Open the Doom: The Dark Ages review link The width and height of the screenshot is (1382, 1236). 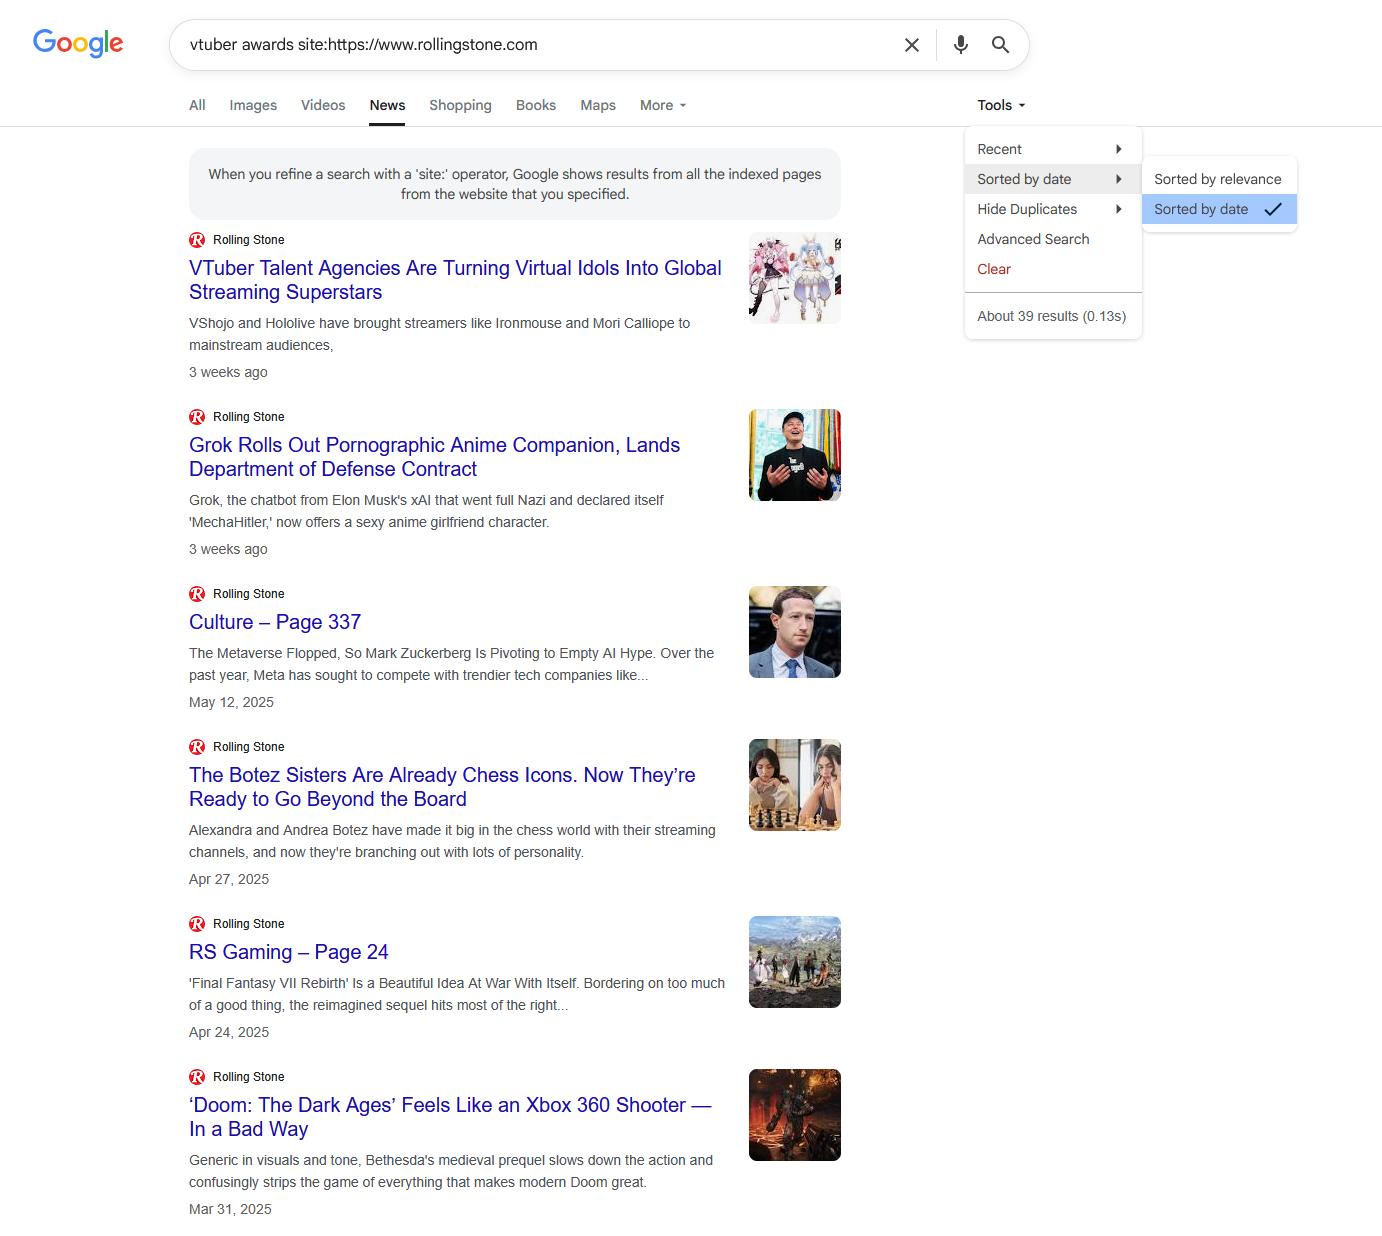[x=450, y=1117]
